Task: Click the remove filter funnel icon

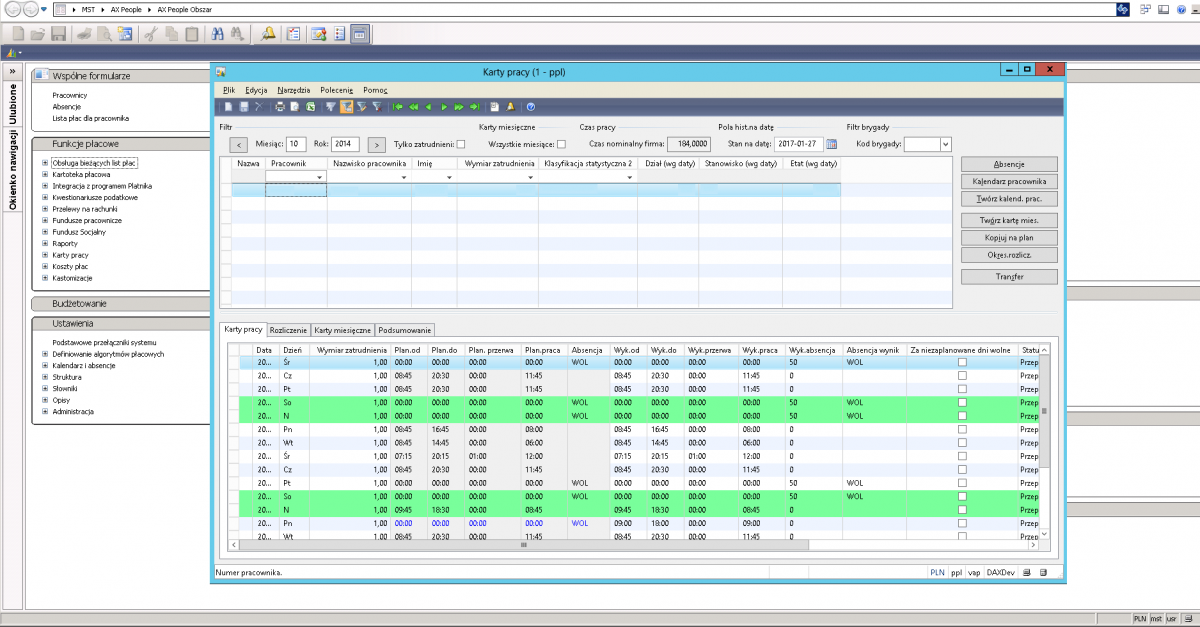Action: coord(376,106)
